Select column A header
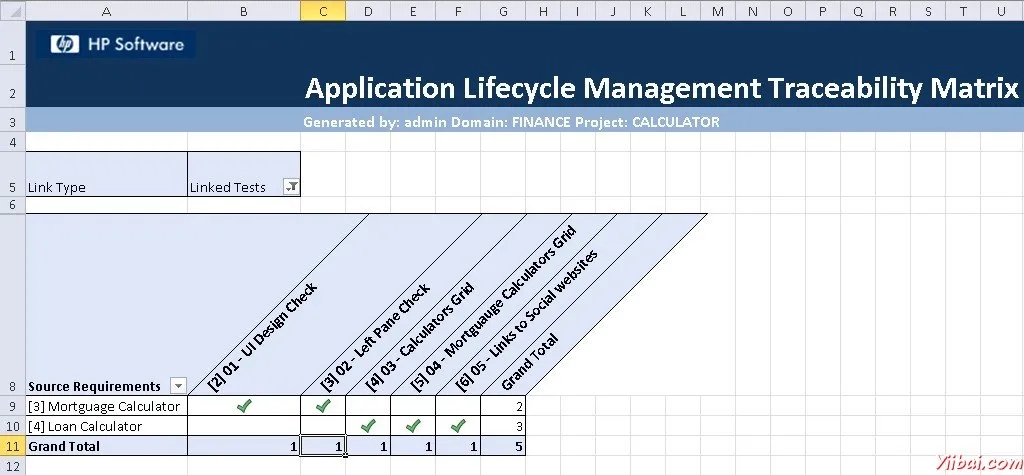1024x475 pixels. click(x=107, y=10)
